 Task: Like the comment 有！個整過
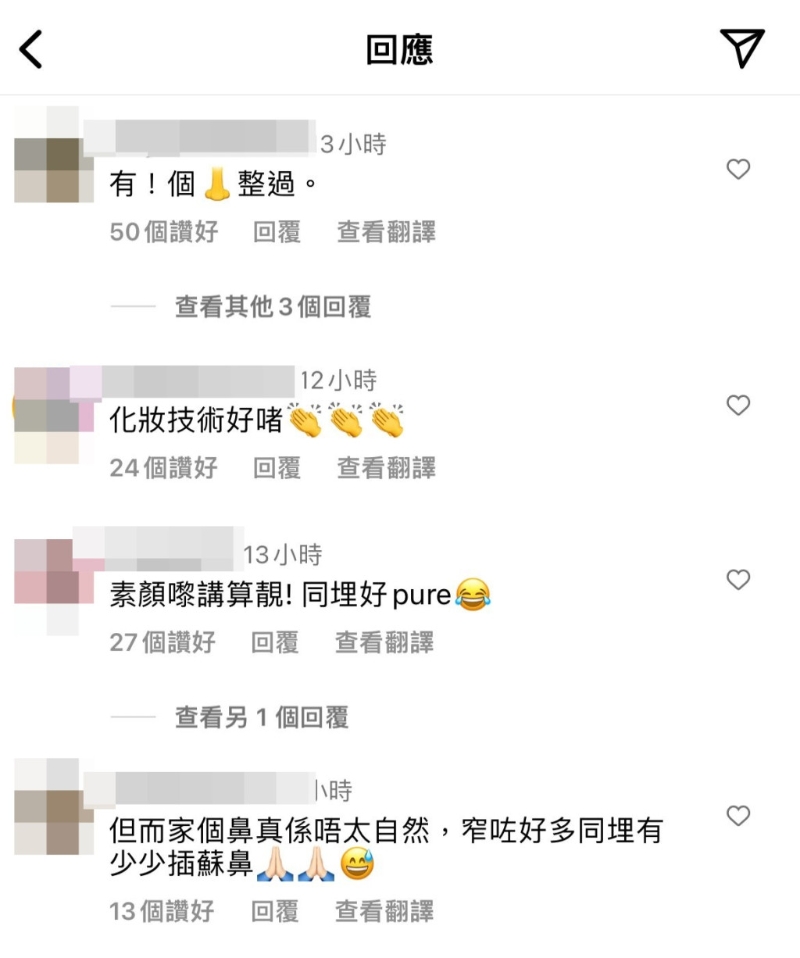point(738,169)
